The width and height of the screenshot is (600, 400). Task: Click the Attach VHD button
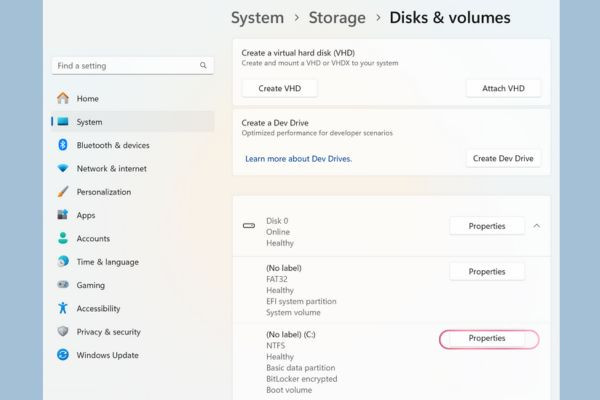503,88
